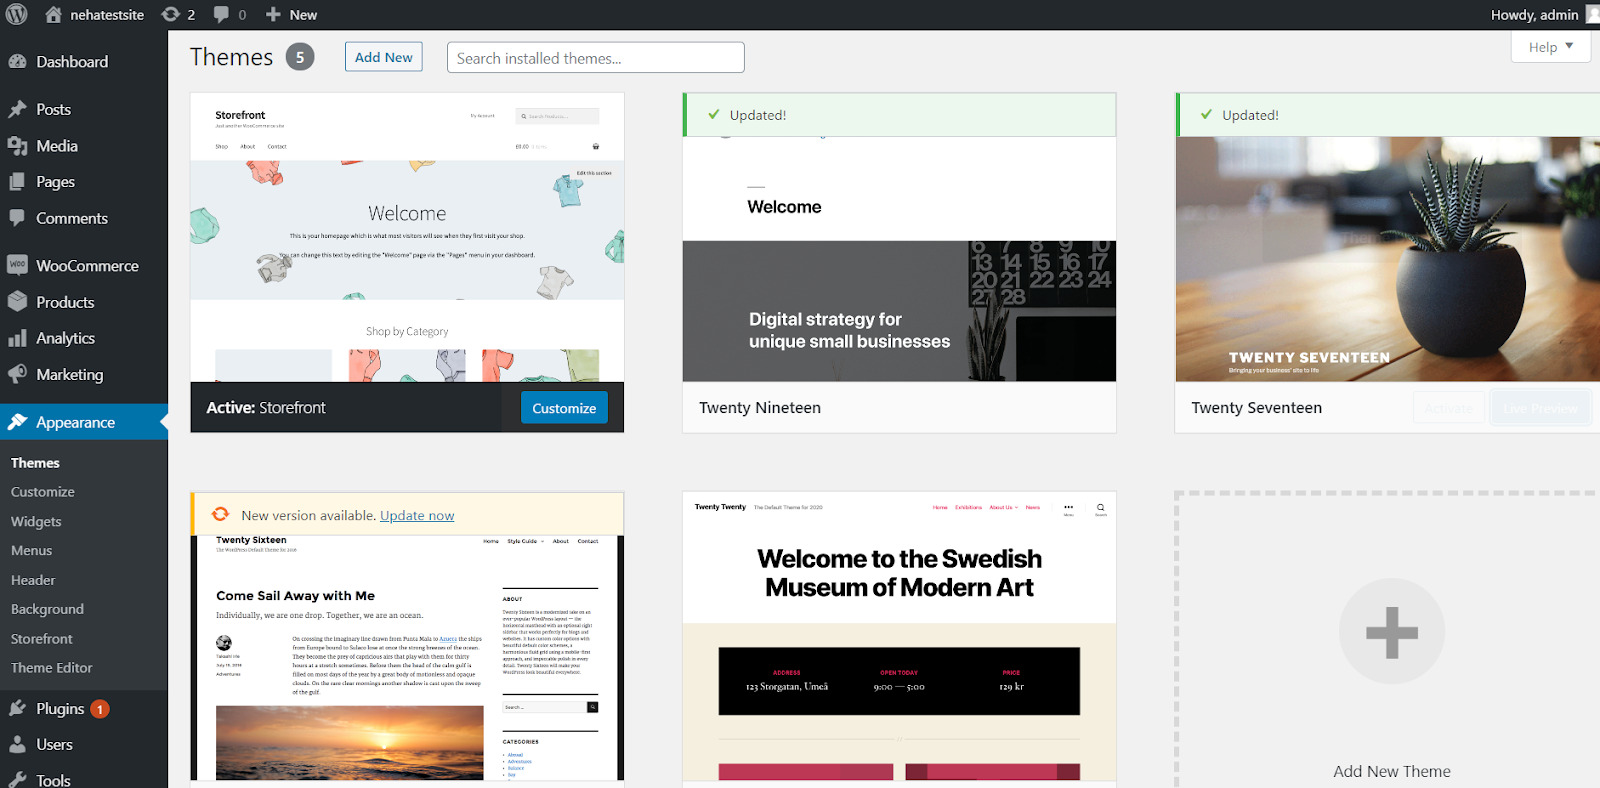Screen dimensions: 1600x788
Task: Open the Menus submenu item
Action: 31,551
